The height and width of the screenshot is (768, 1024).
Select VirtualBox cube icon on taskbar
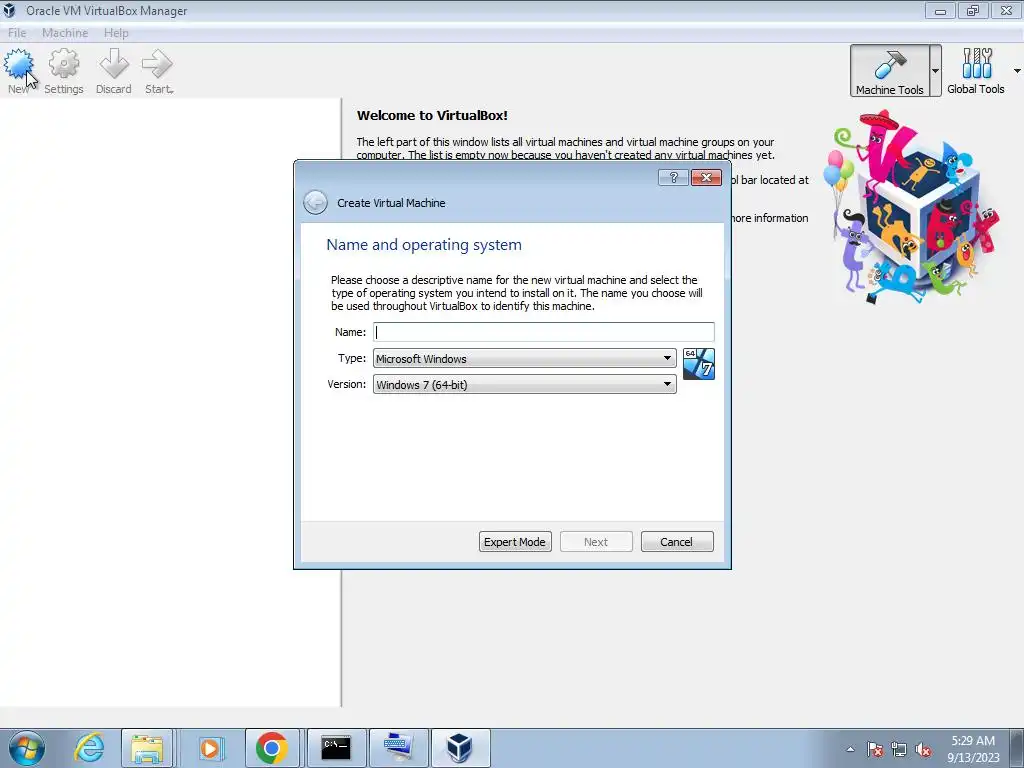tap(460, 748)
